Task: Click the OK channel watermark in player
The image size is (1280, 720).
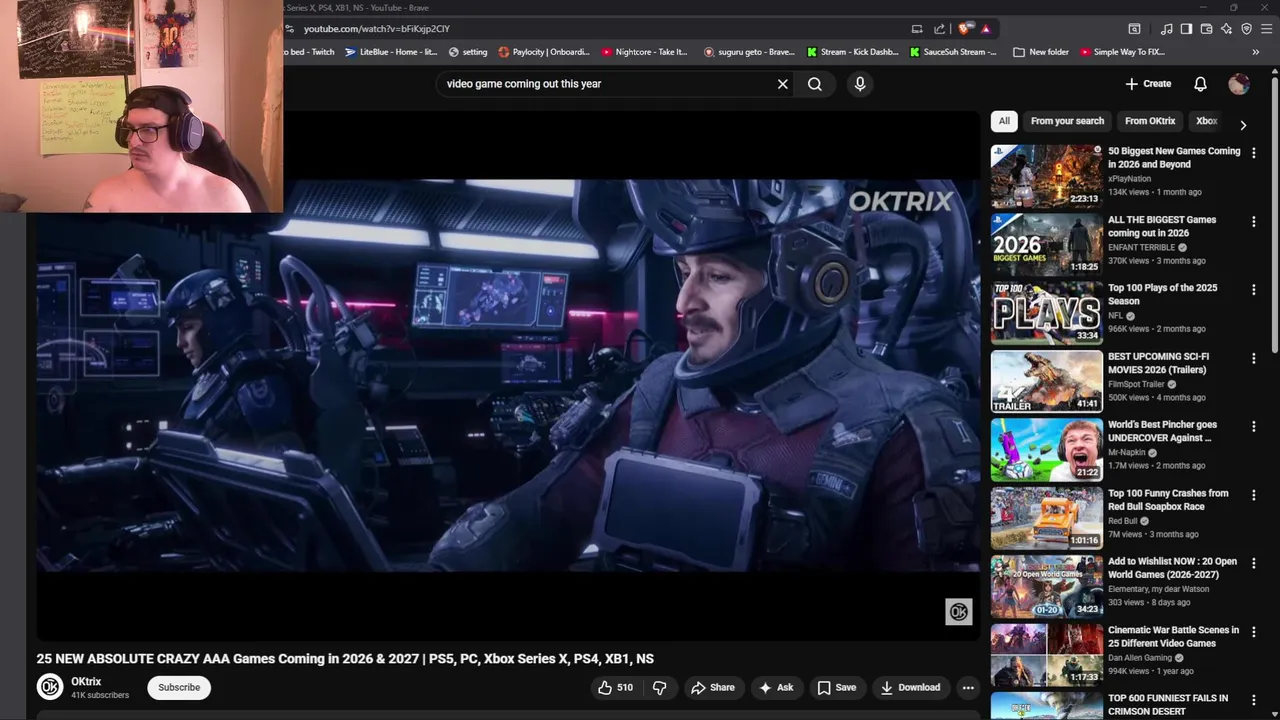Action: click(x=958, y=612)
